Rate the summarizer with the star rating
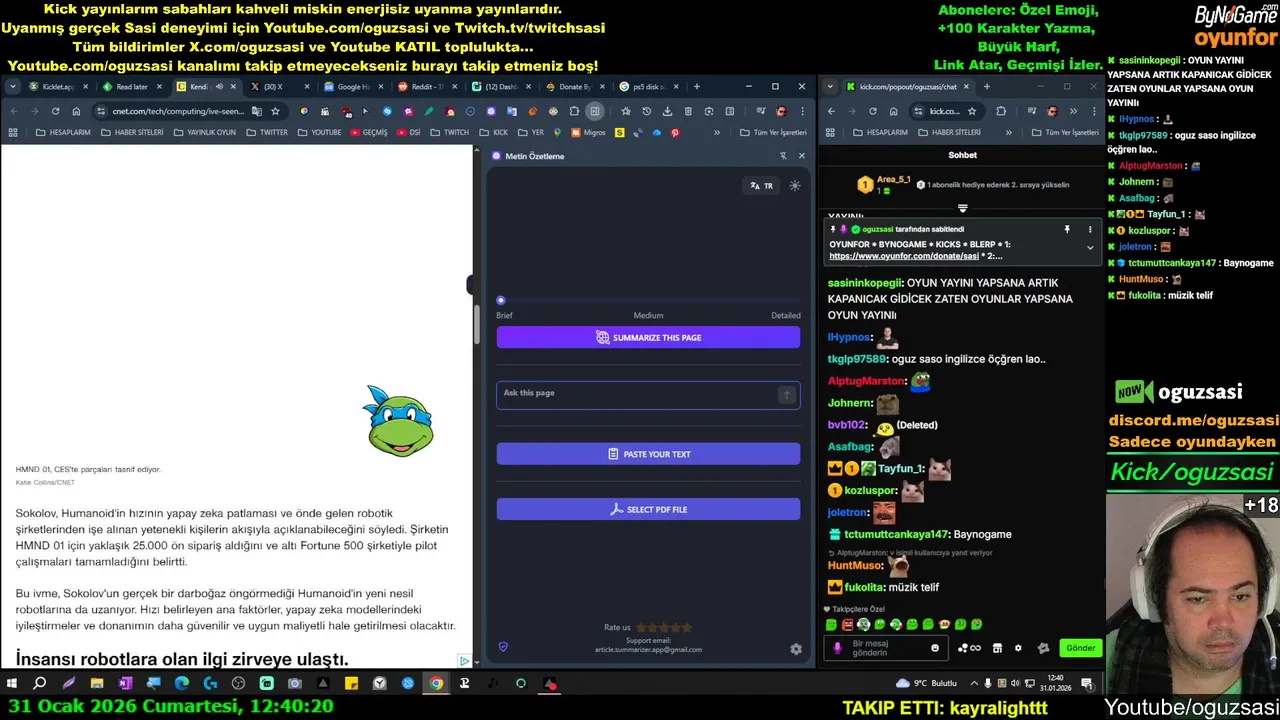The height and width of the screenshot is (720, 1280). point(664,628)
